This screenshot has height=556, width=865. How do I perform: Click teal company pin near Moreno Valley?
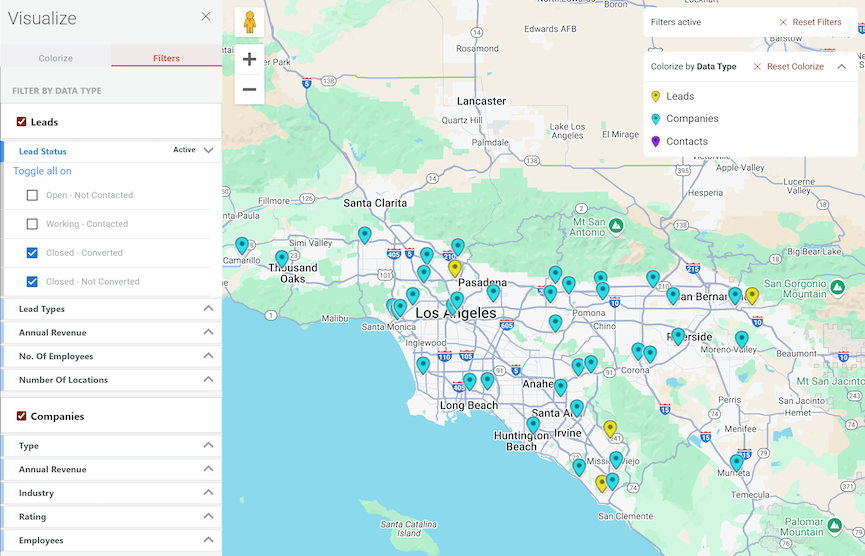click(741, 339)
